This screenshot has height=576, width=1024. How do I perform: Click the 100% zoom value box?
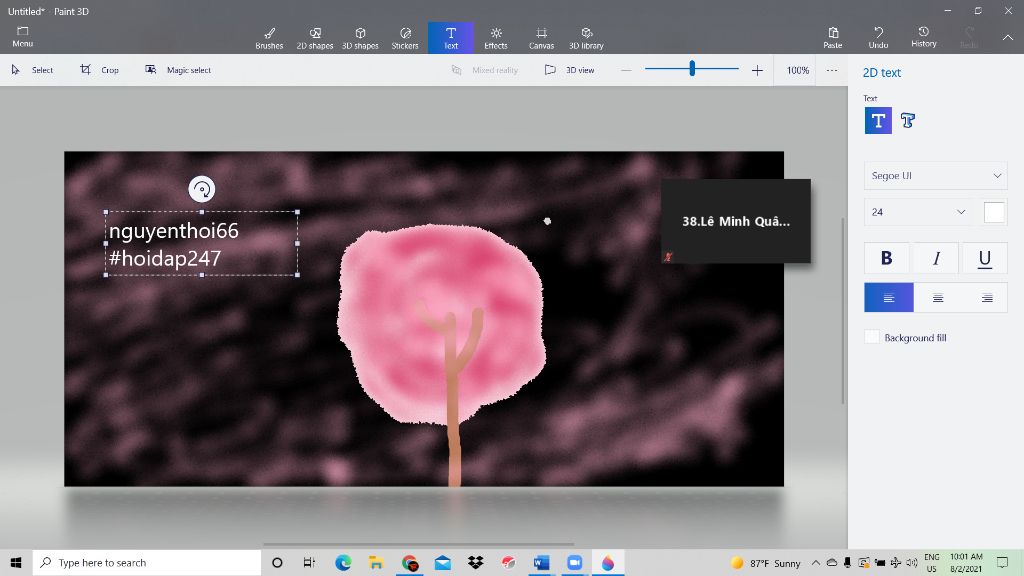(x=797, y=70)
